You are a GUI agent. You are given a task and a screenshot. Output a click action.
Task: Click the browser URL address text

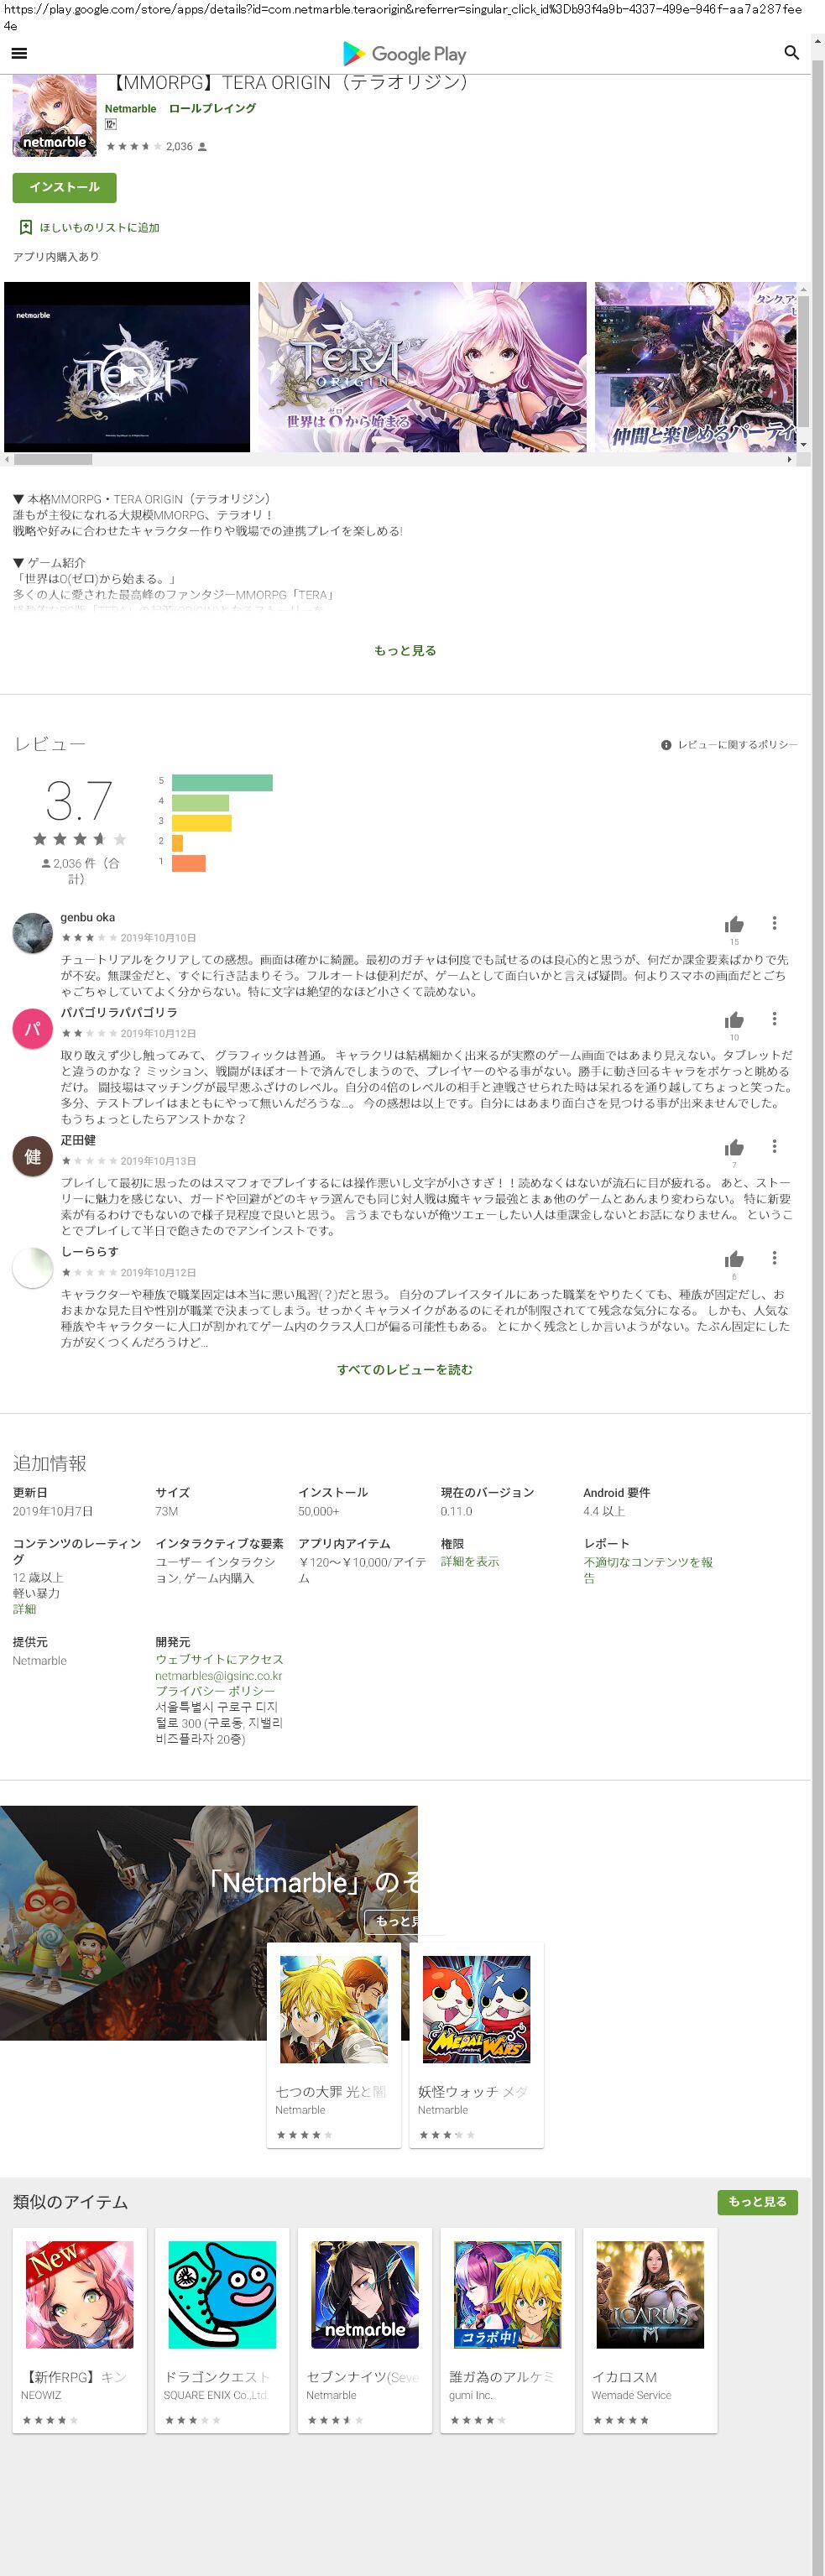pos(403,16)
